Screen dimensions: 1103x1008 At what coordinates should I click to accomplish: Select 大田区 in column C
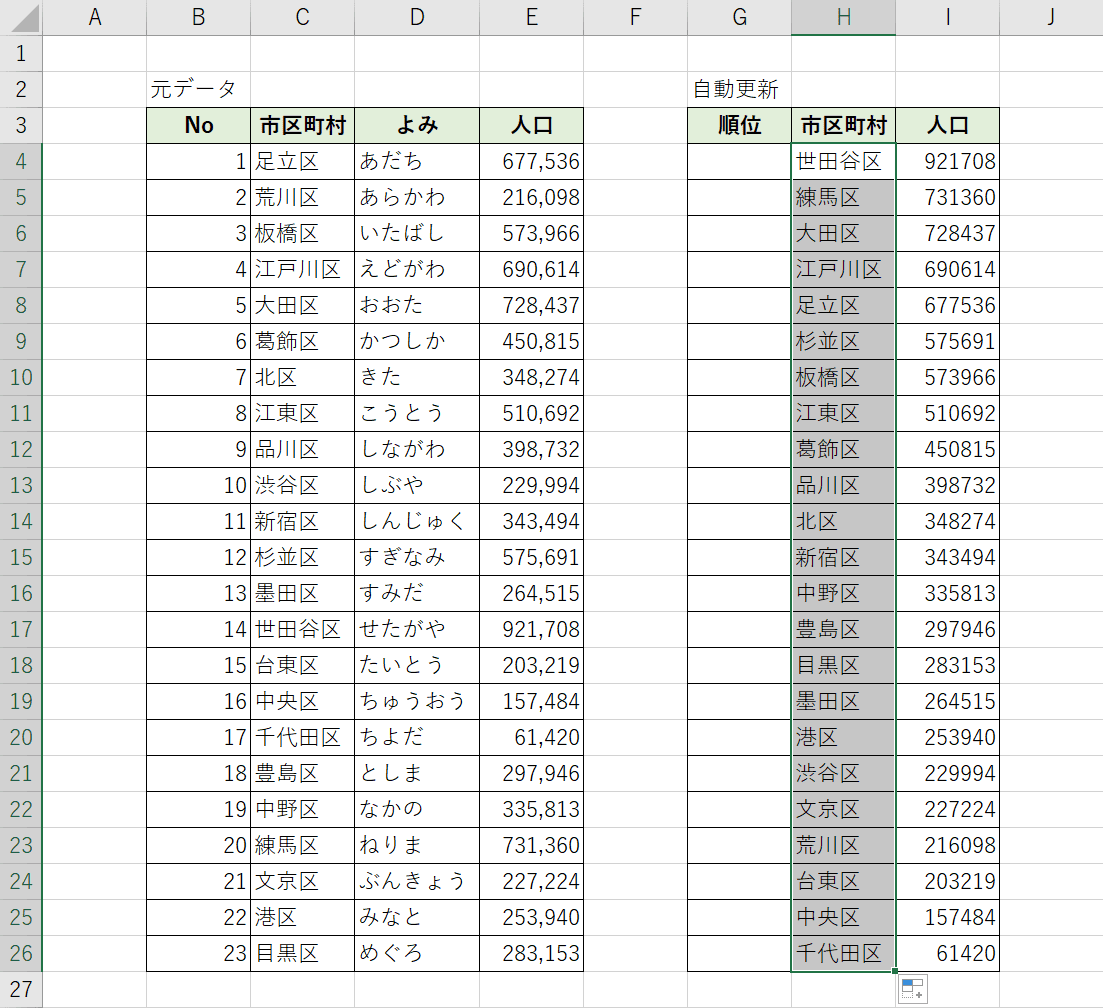(302, 305)
